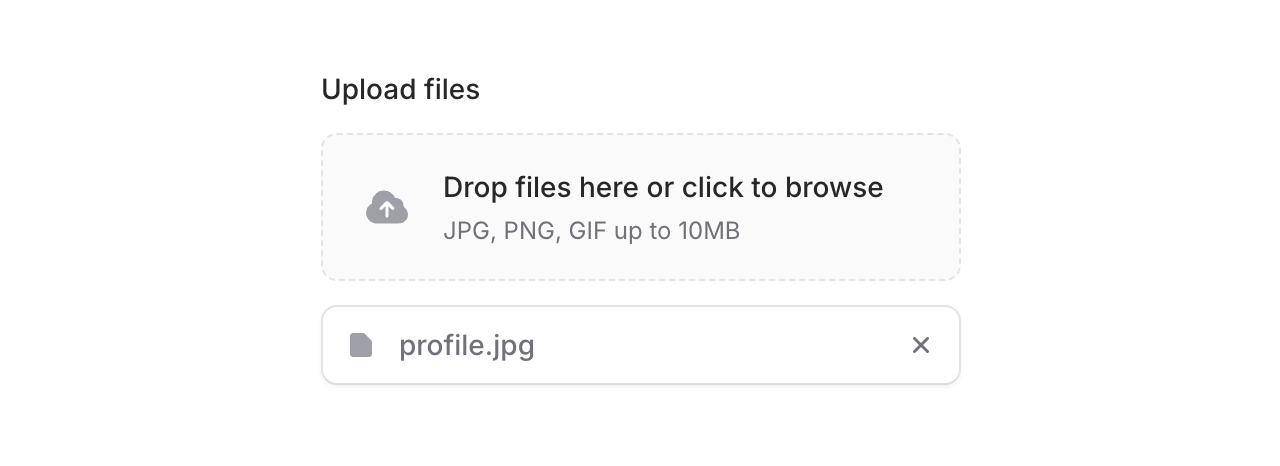Delete uploaded file using the cross button
The width and height of the screenshot is (1280, 466).
(x=921, y=345)
